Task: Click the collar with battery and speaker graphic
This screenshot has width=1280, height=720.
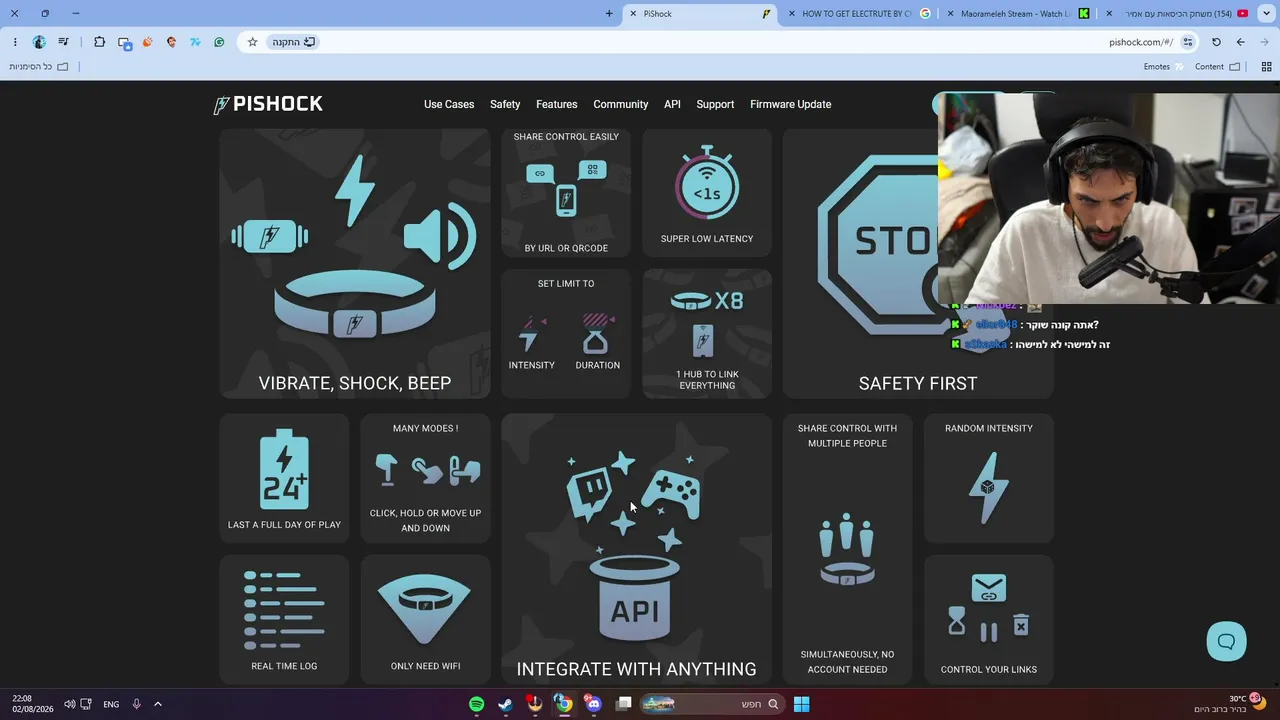Action: (355, 248)
